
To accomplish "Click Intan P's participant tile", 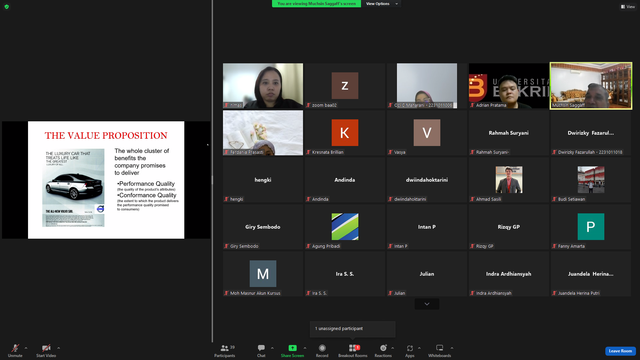I will click(427, 227).
